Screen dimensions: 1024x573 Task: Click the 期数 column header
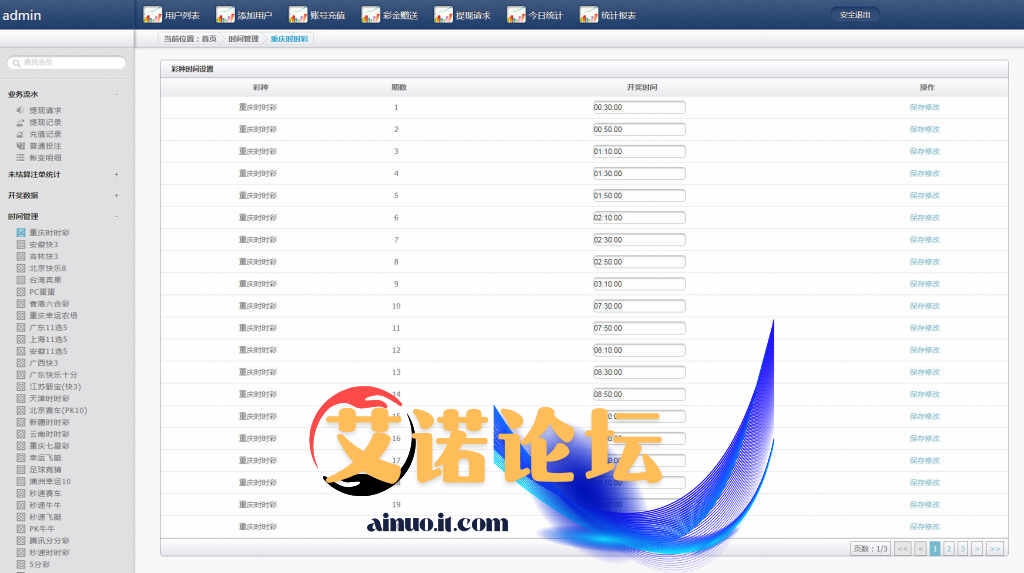point(398,88)
